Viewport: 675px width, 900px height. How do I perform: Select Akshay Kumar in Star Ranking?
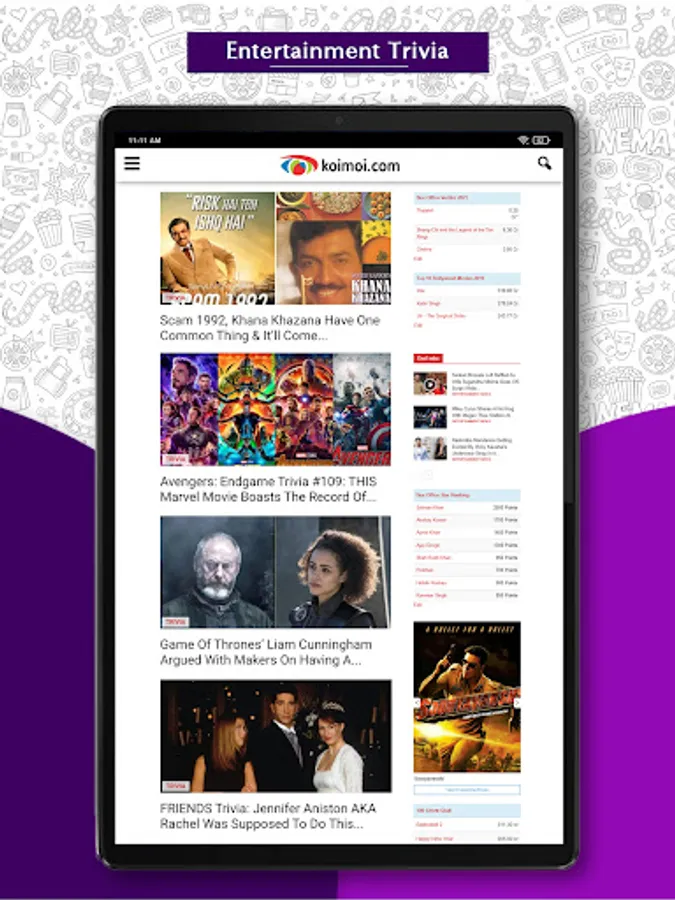[x=467, y=520]
